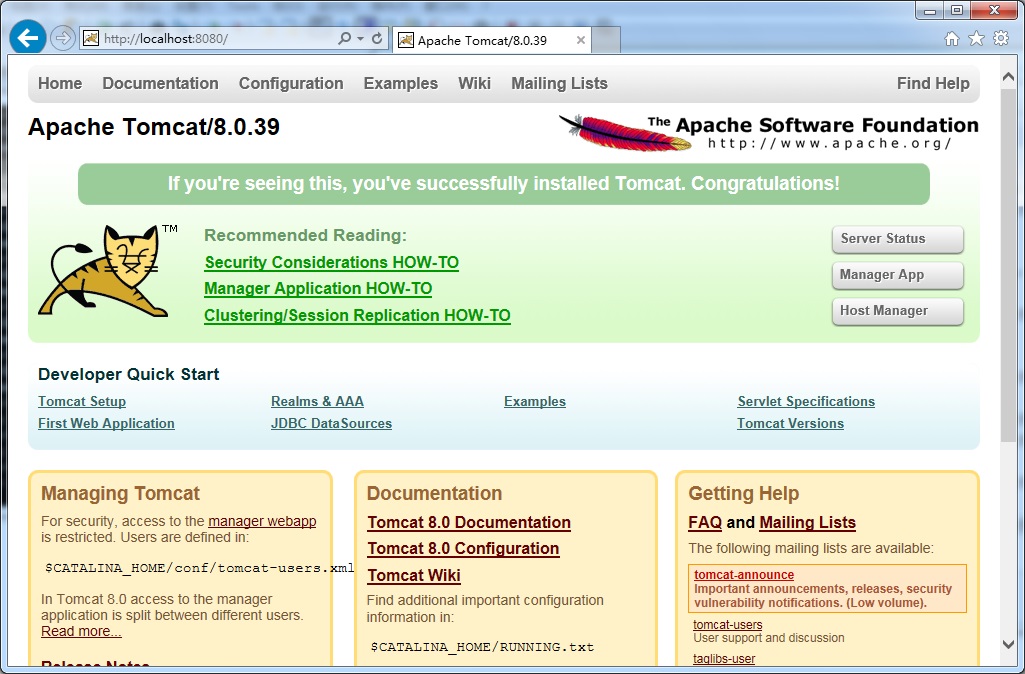1025x674 pixels.
Task: Open Realms & AAA link
Action: pos(317,401)
